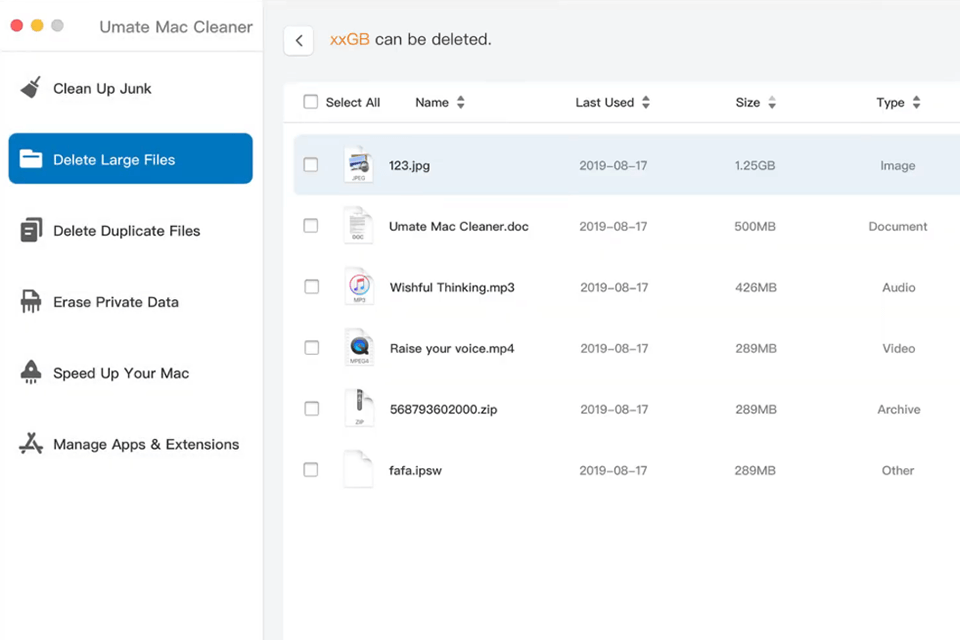Sort the file list by Name arrows
Screen dimensions: 960x640
pos(461,102)
